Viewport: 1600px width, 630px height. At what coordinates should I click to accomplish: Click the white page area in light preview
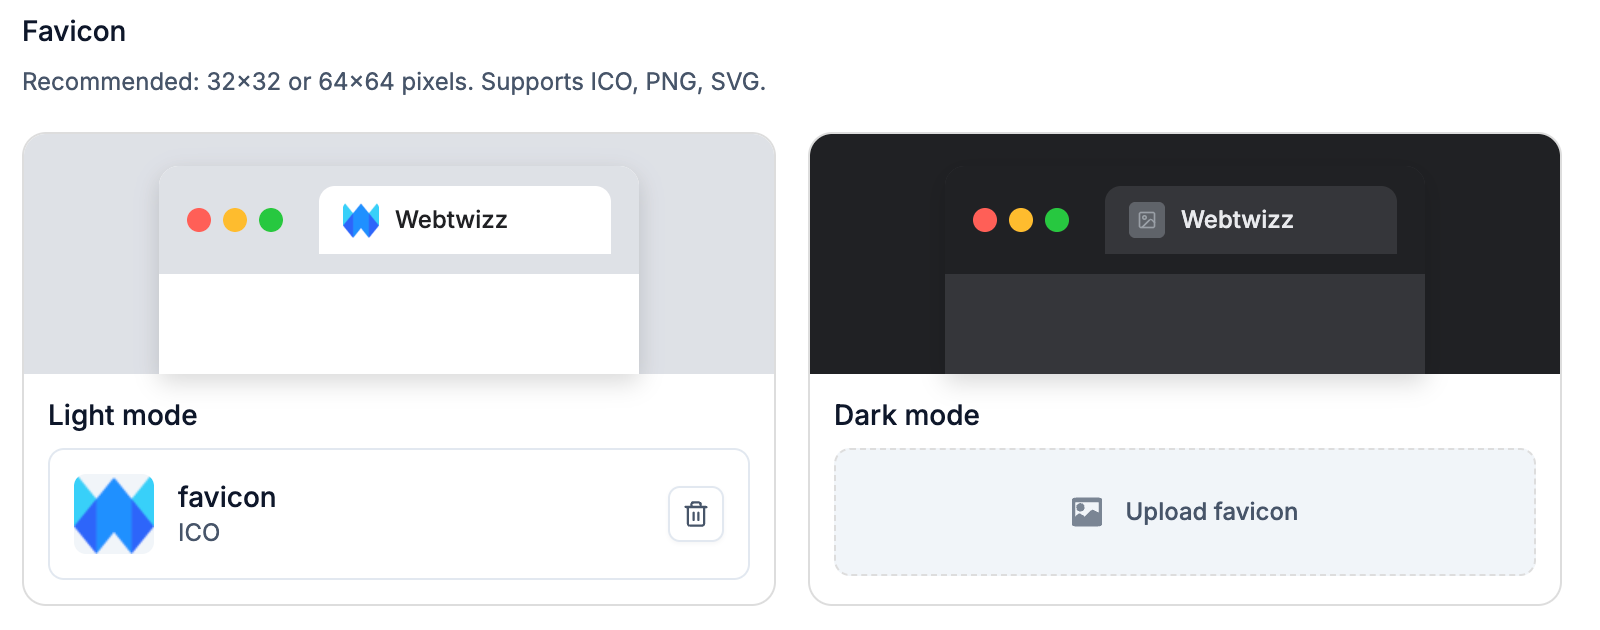[x=399, y=323]
